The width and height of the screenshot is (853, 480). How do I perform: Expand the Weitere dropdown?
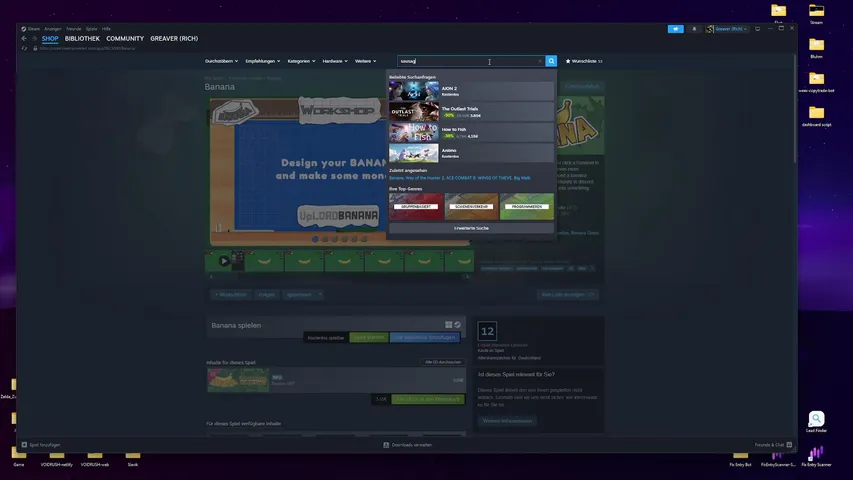click(366, 61)
